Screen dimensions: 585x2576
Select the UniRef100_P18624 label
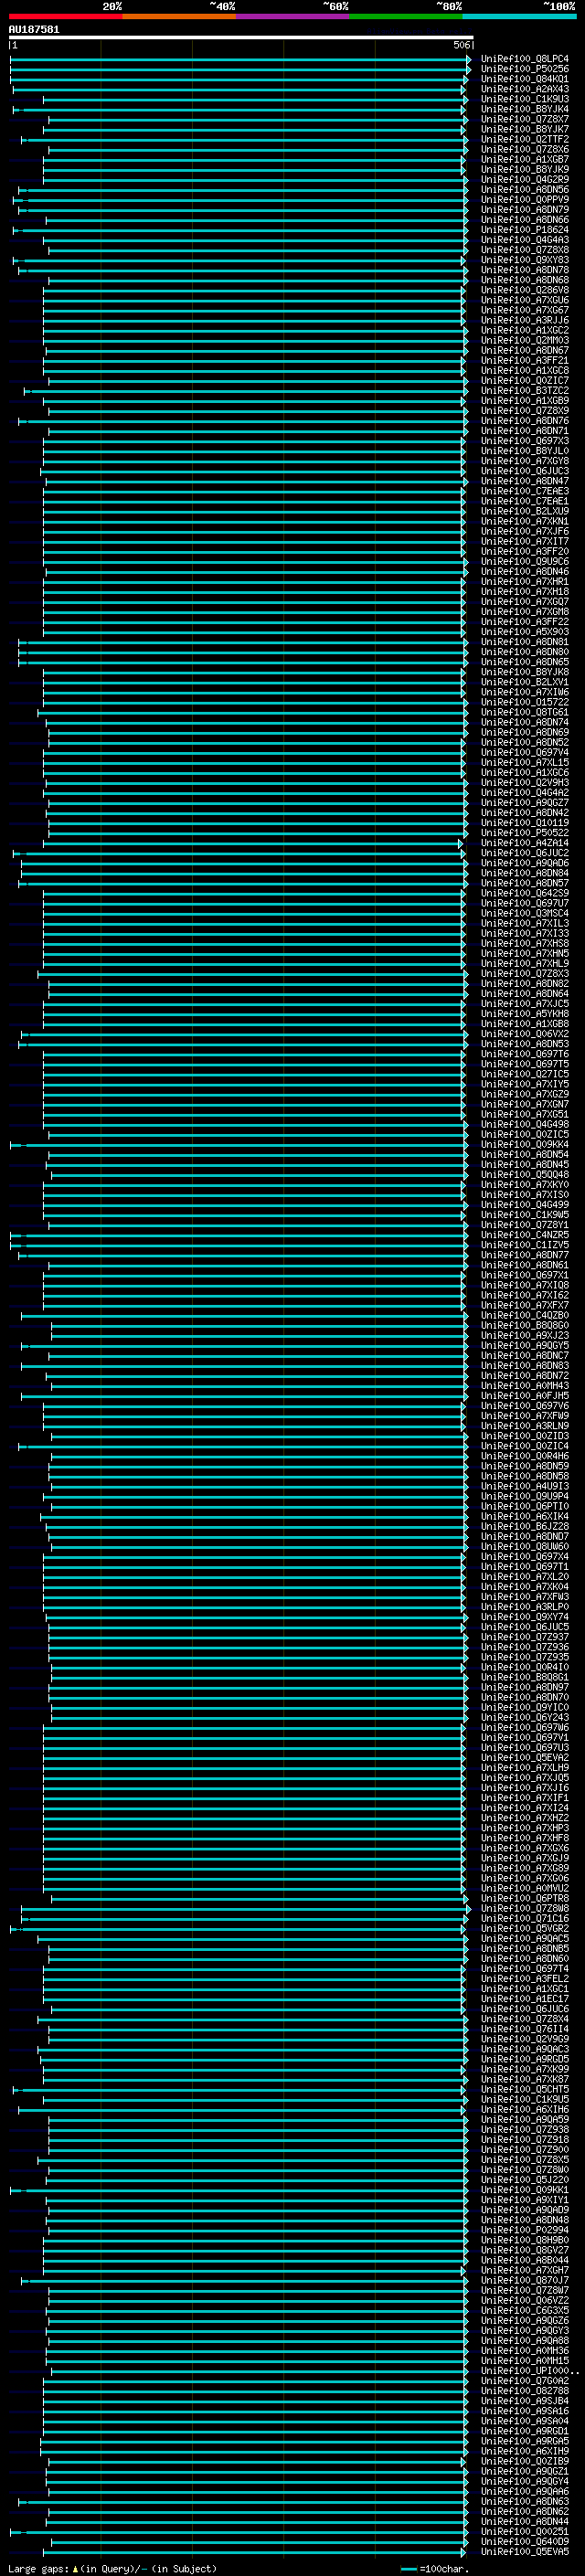[525, 230]
